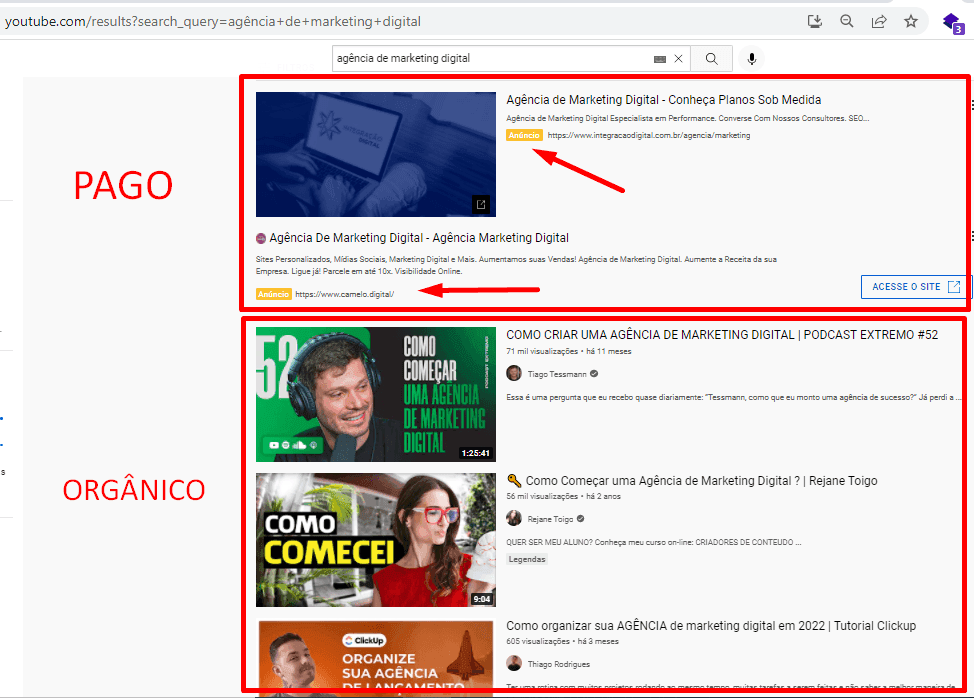974x698 pixels.
Task: Open the on-screen keyboard in search box
Action: coord(660,59)
